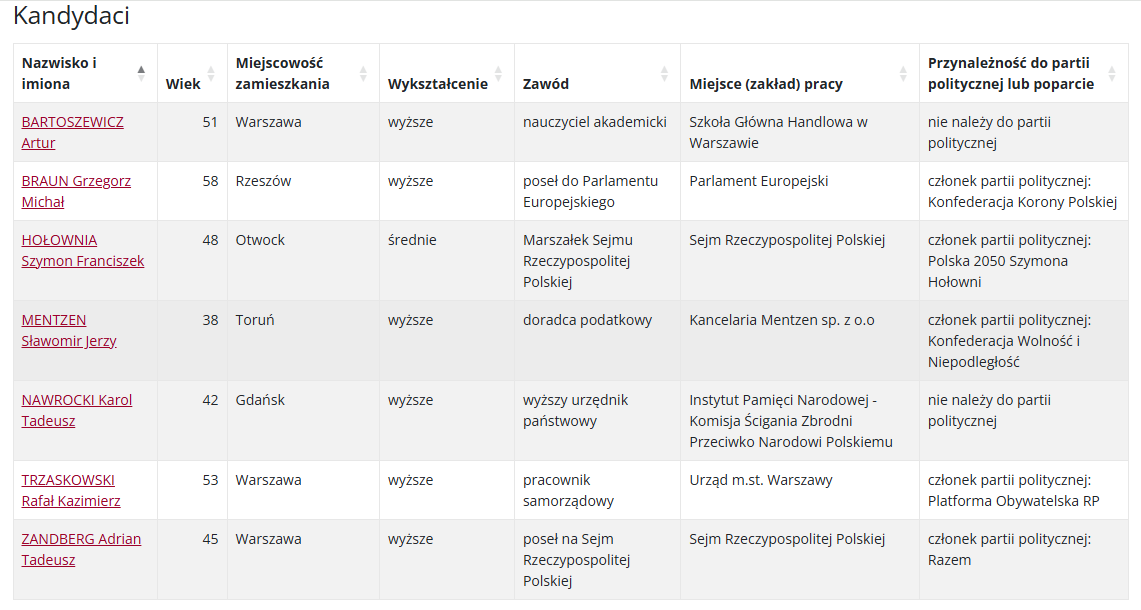This screenshot has height=610, width=1141.
Task: Open MENTZEN Sławomir Jerzy link
Action: [x=68, y=330]
